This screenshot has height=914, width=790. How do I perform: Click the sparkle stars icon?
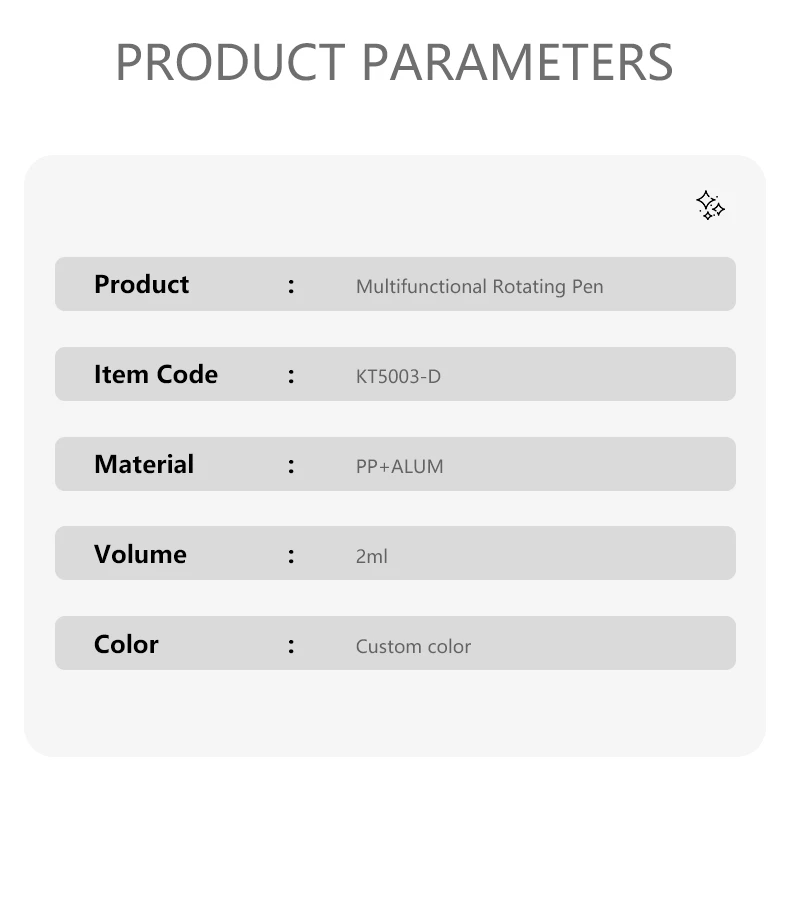click(710, 205)
